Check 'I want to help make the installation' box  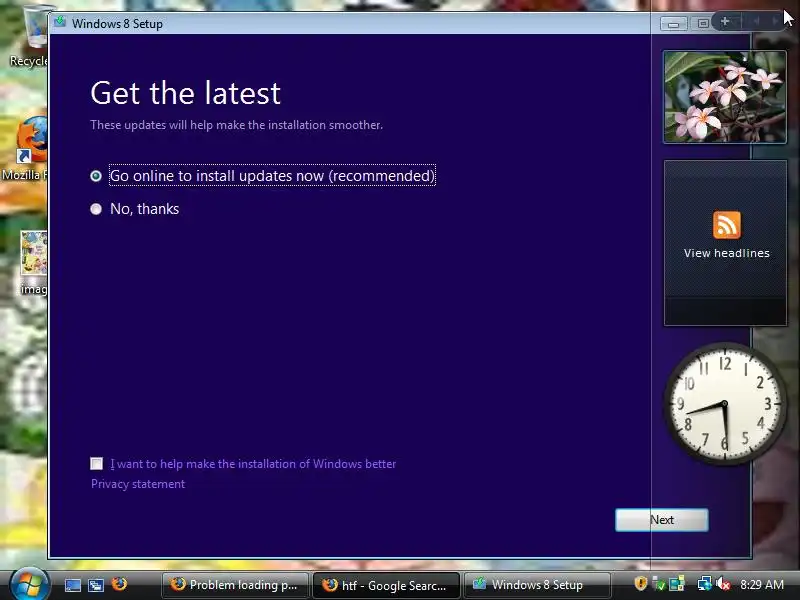[96, 463]
